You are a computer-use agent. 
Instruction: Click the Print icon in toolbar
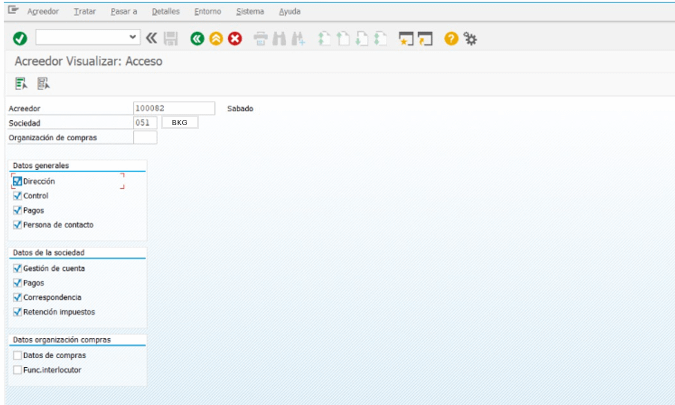(x=261, y=38)
